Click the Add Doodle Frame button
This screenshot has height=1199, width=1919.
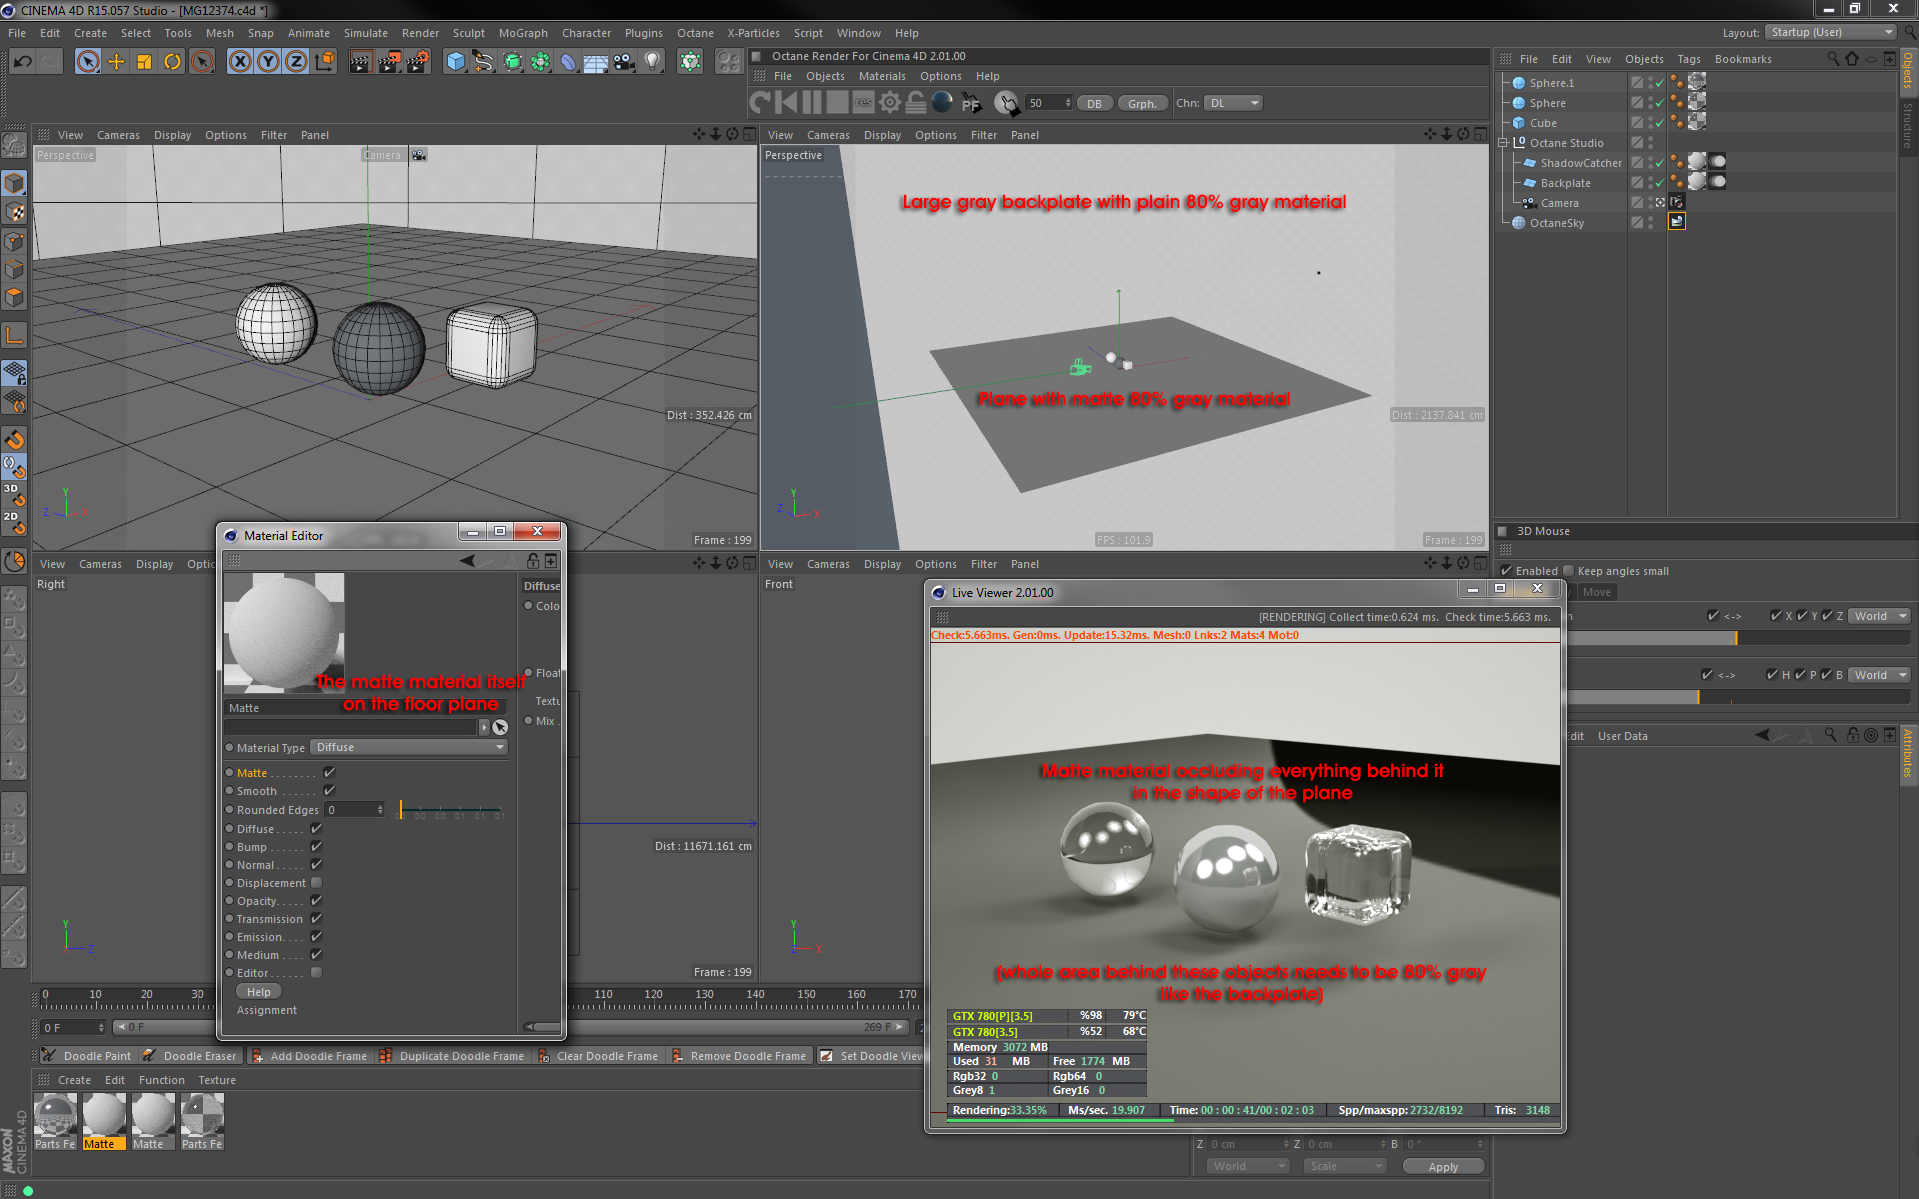click(309, 1056)
